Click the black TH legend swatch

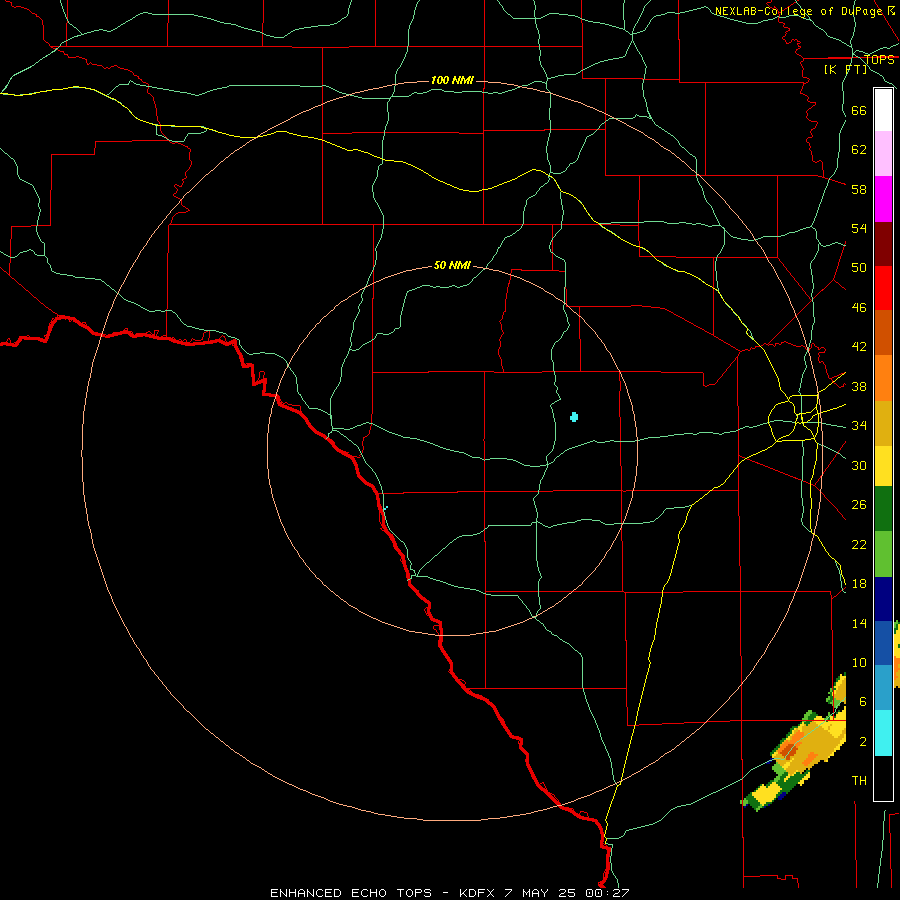click(x=883, y=778)
